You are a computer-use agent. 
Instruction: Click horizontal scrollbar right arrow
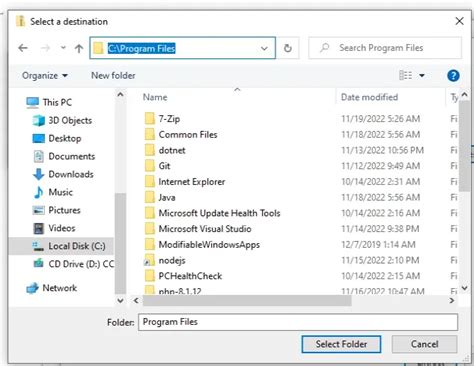452,301
